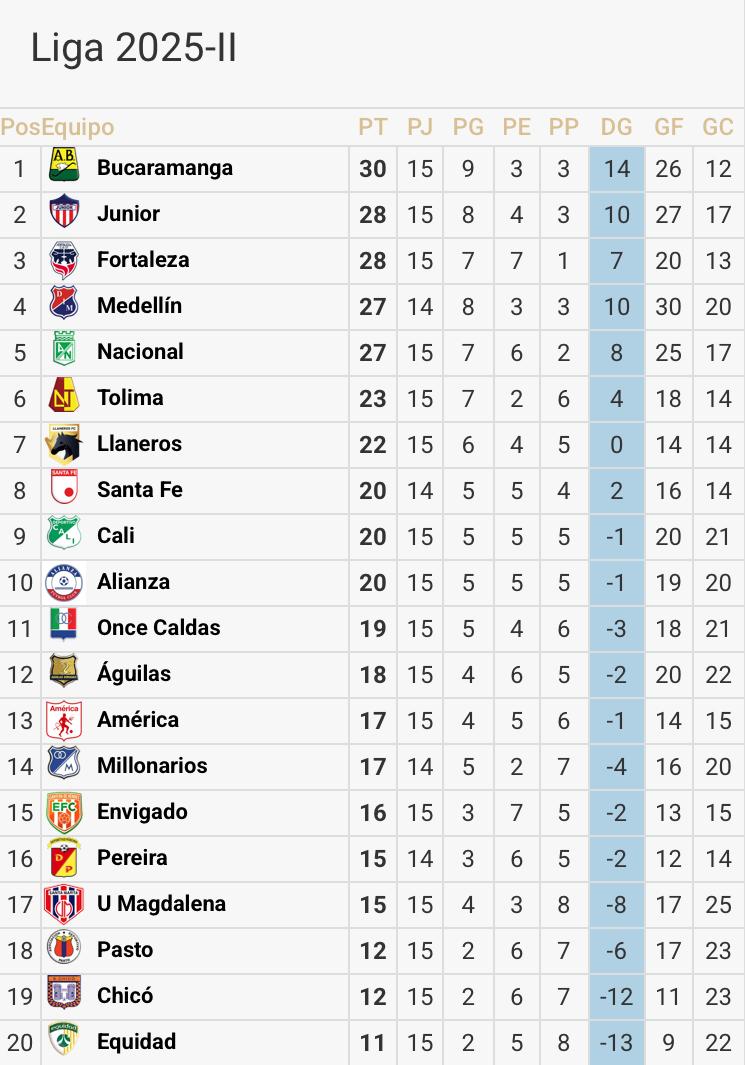The height and width of the screenshot is (1065, 745).
Task: Click the América team crest icon
Action: 64,718
